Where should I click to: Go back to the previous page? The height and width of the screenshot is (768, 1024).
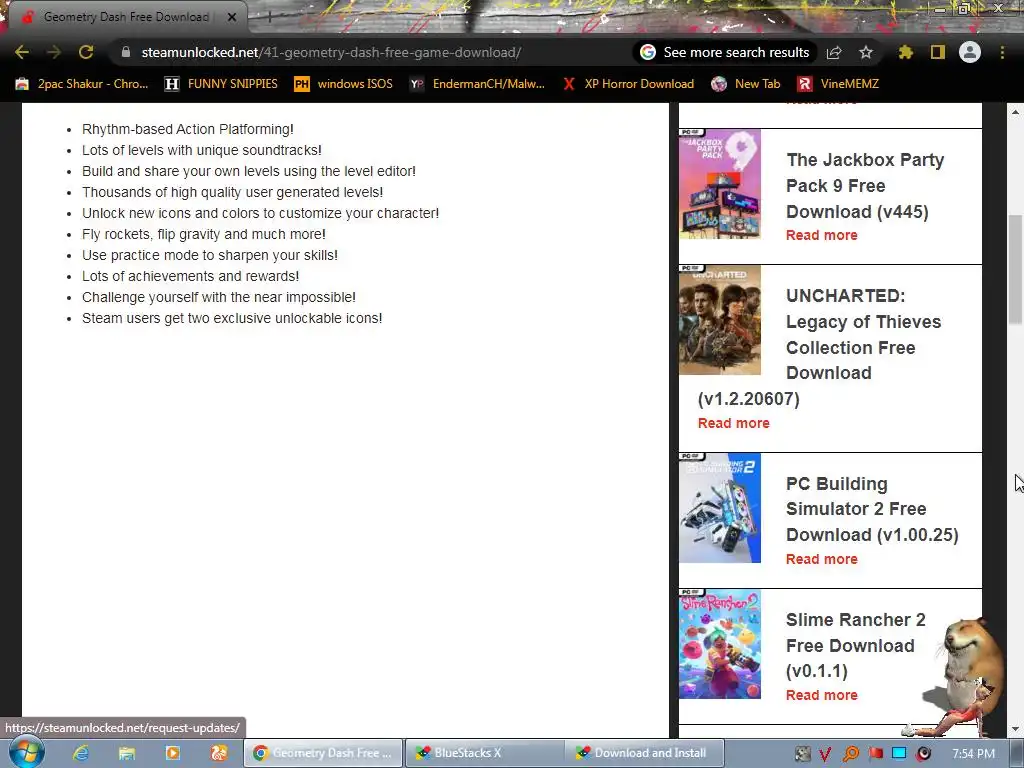click(22, 52)
